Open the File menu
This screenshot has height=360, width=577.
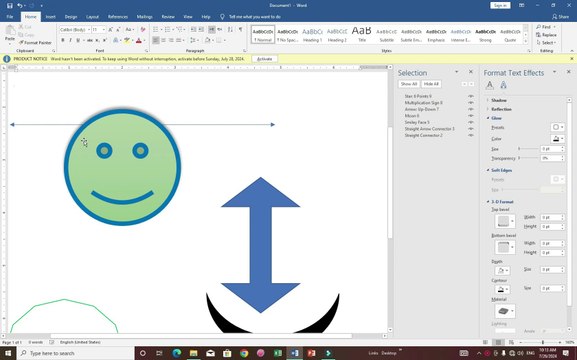point(10,17)
